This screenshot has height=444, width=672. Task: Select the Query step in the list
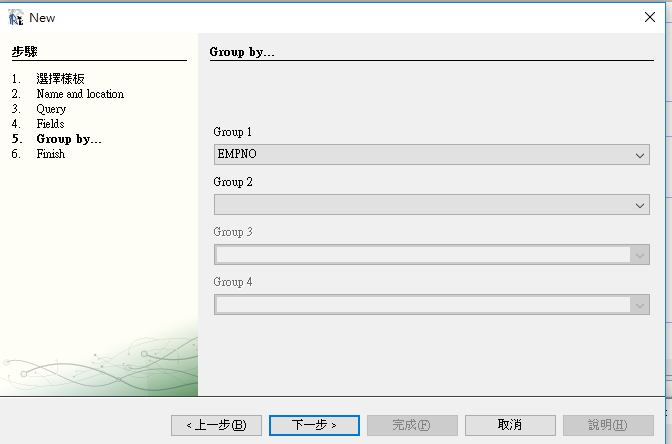pos(51,109)
